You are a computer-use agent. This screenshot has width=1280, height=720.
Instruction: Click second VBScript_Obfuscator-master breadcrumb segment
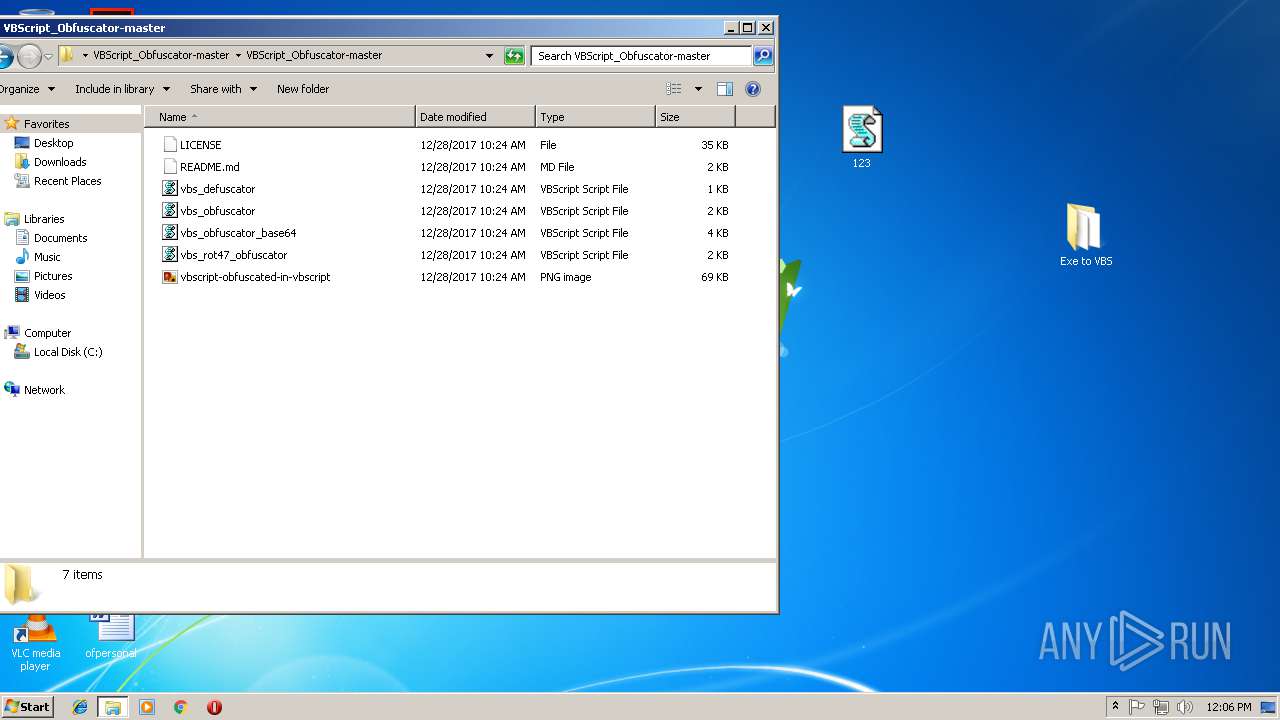[x=314, y=56]
